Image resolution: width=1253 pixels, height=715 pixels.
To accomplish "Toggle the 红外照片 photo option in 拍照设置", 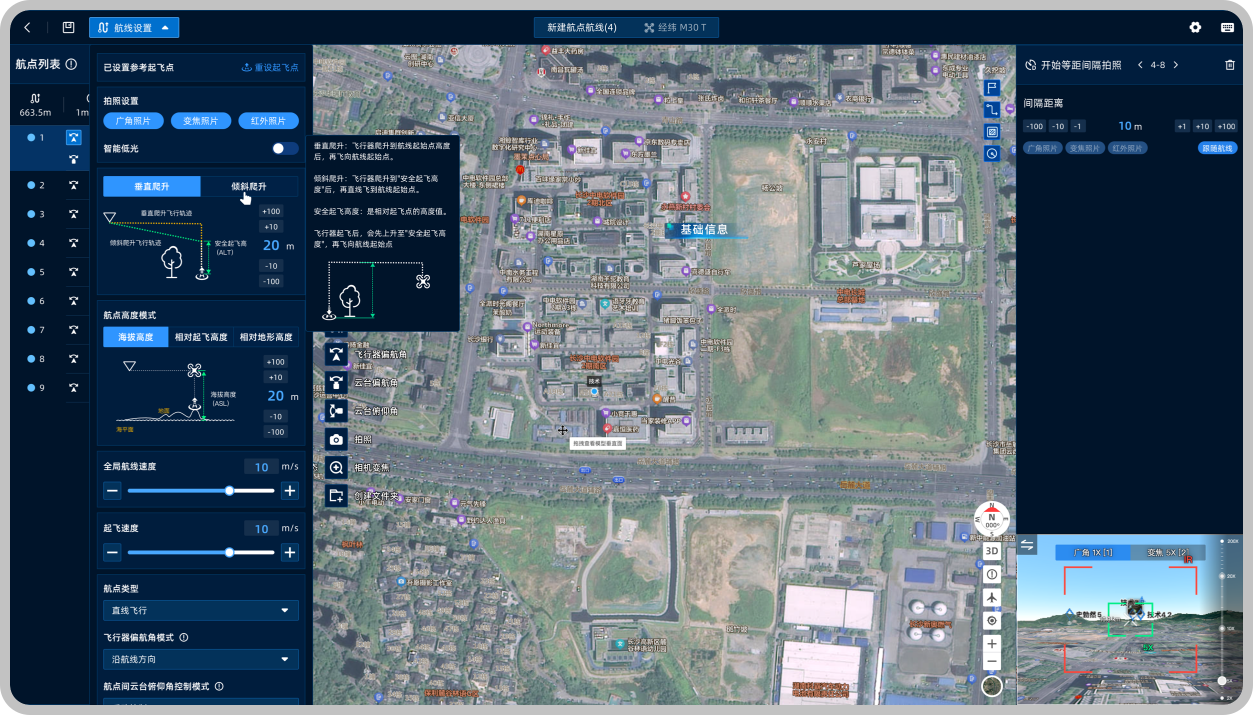I will [268, 121].
